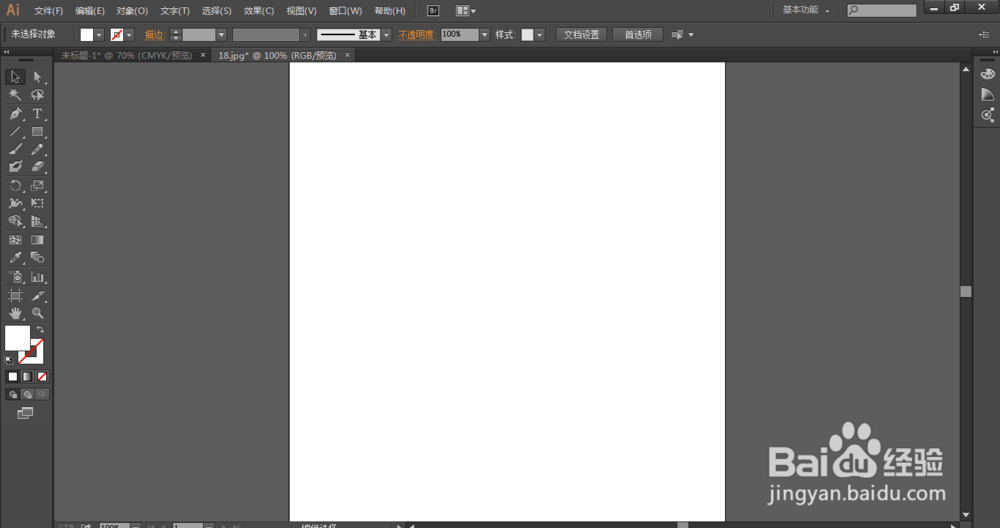Expand the right panel dock arrows
The image size is (1000, 528).
pyautogui.click(x=994, y=52)
